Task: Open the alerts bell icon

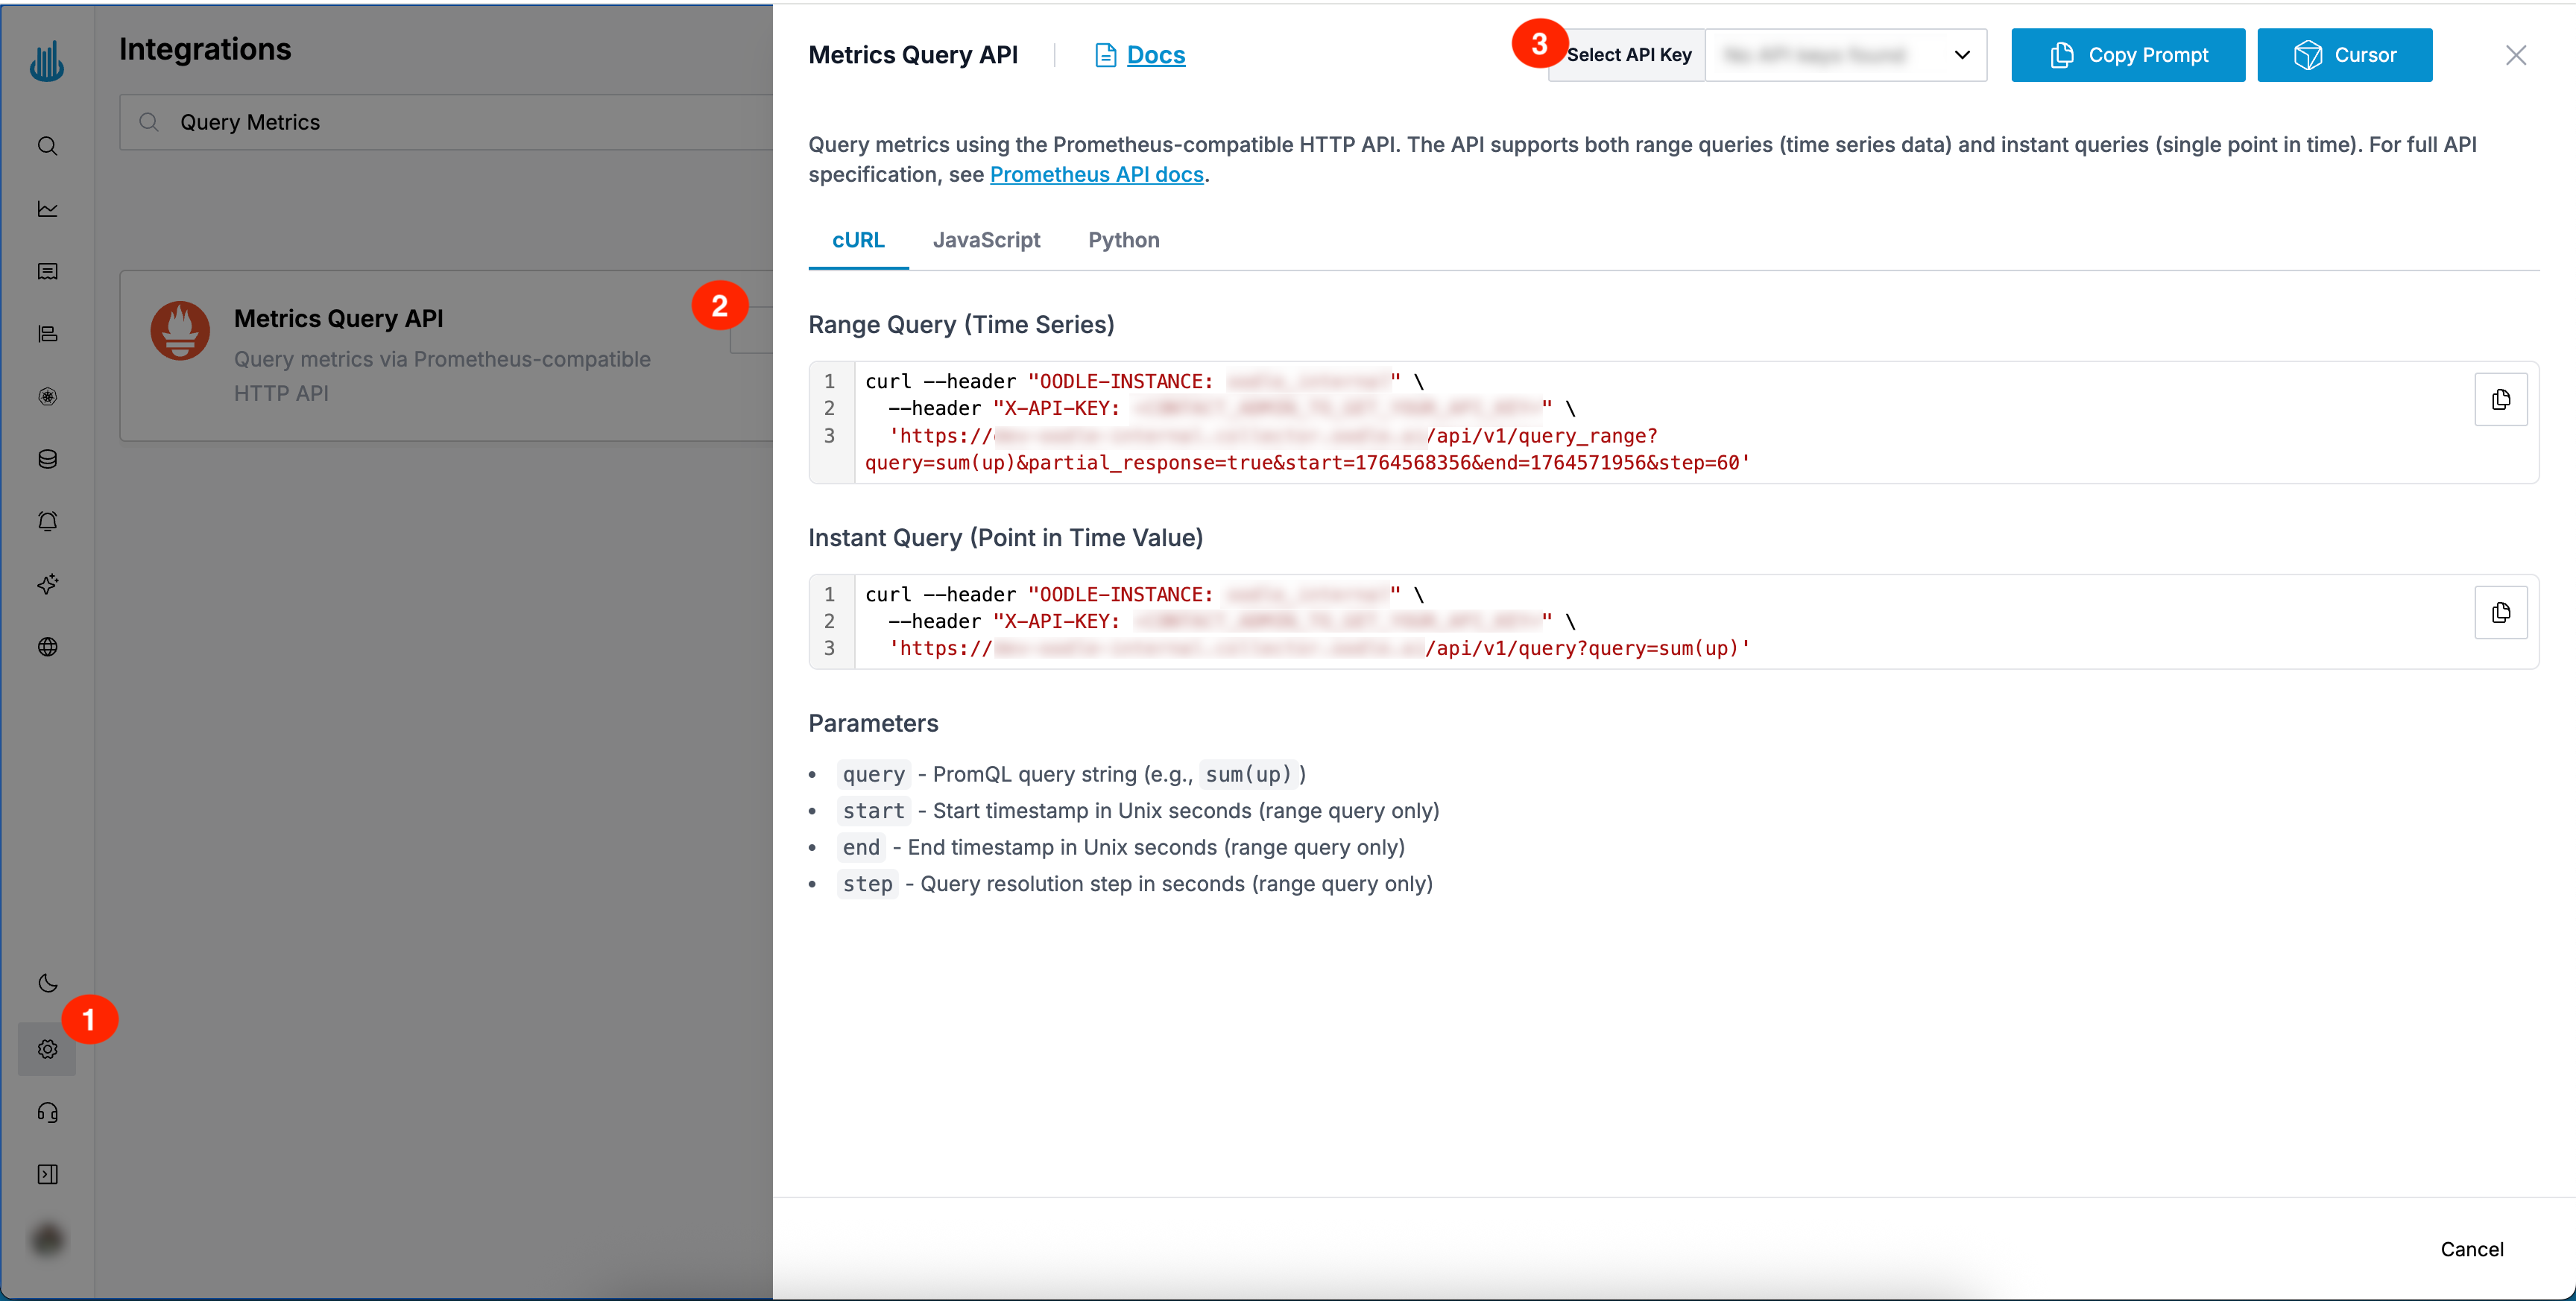Action: pyautogui.click(x=47, y=520)
